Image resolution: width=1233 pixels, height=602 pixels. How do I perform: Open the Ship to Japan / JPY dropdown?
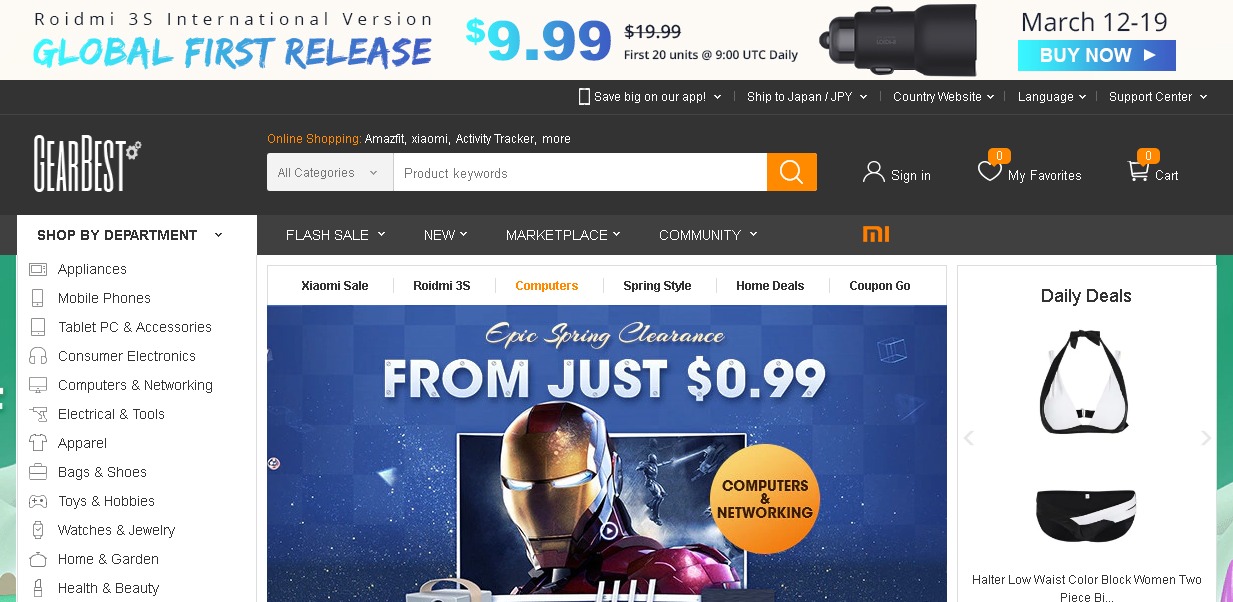click(x=807, y=97)
